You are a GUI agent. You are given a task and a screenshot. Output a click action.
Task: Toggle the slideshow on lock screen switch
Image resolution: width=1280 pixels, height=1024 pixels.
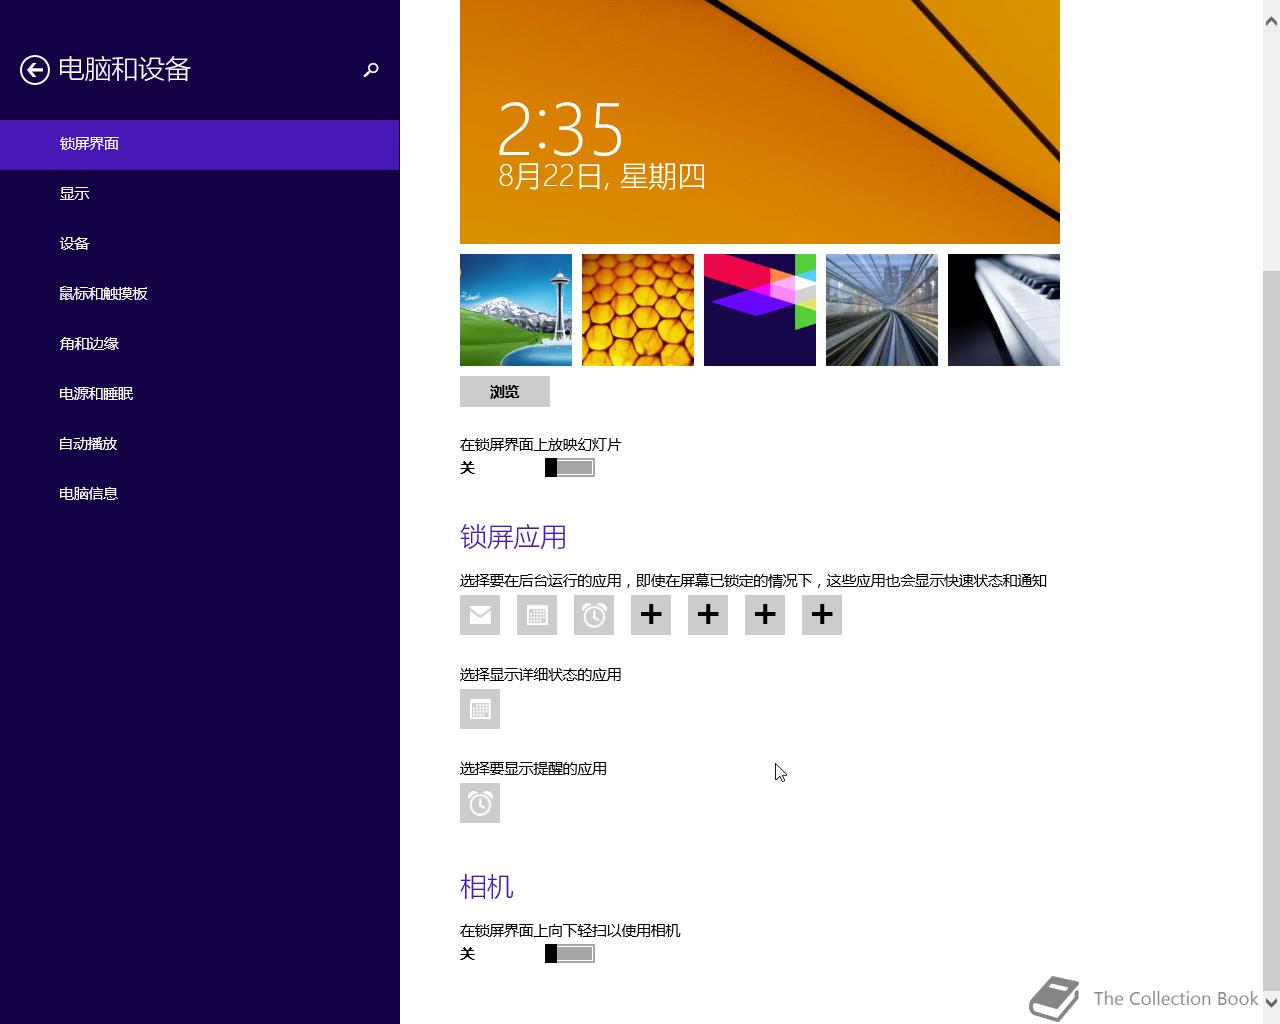coord(570,468)
